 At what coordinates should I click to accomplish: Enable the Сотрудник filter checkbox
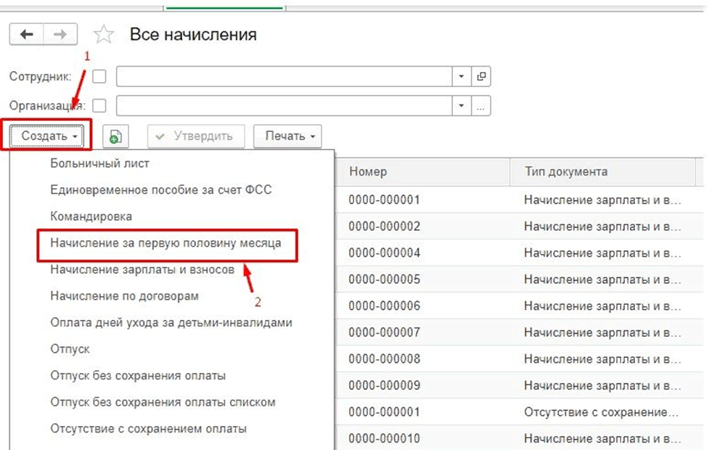pos(99,76)
